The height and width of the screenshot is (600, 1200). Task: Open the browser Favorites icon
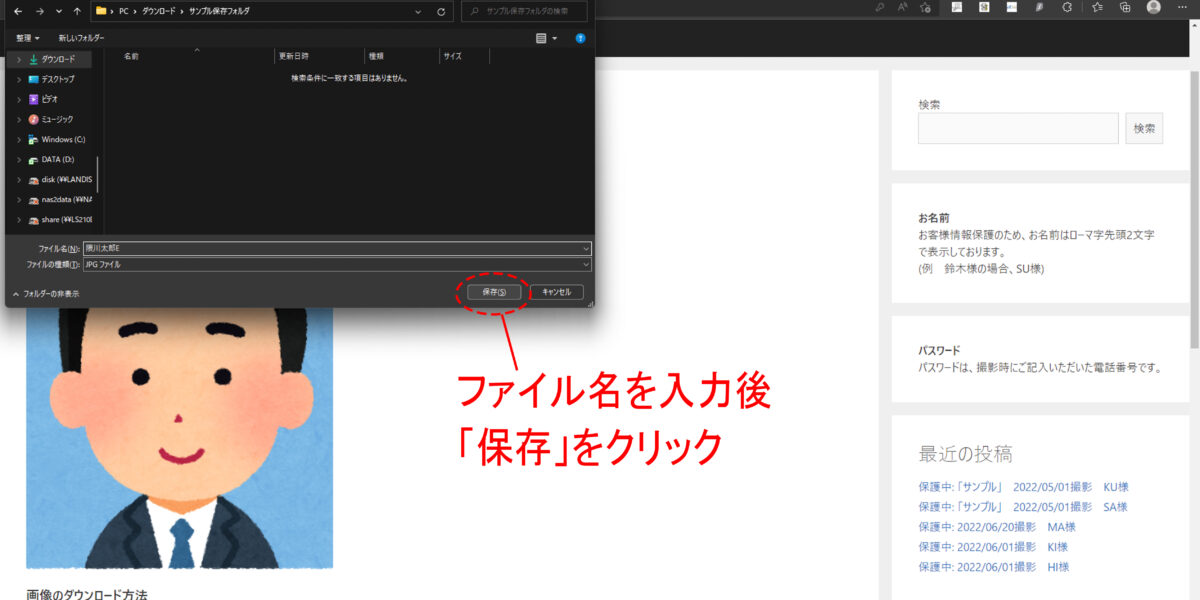pyautogui.click(x=1097, y=8)
